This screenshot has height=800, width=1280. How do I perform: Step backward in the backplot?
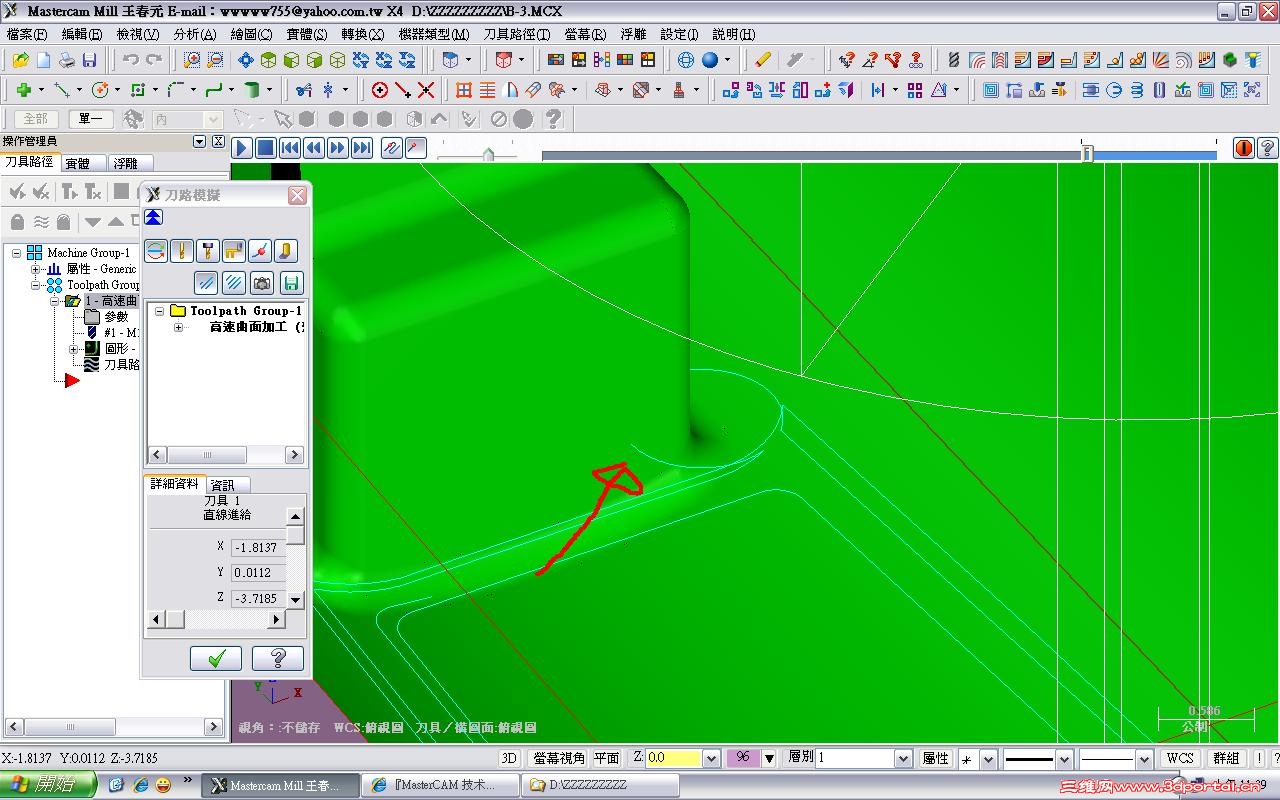(x=314, y=148)
